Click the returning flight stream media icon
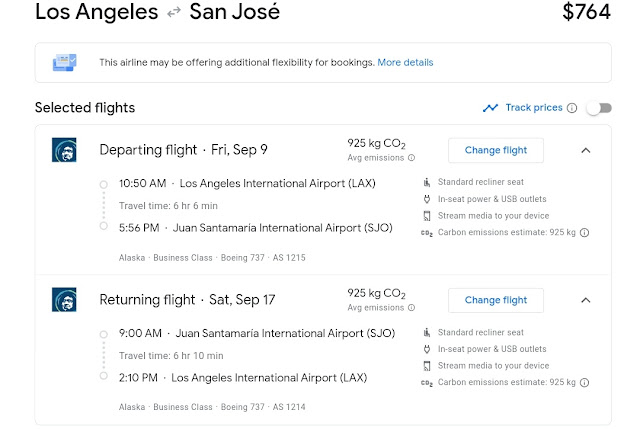This screenshot has height=429, width=640. click(x=427, y=365)
